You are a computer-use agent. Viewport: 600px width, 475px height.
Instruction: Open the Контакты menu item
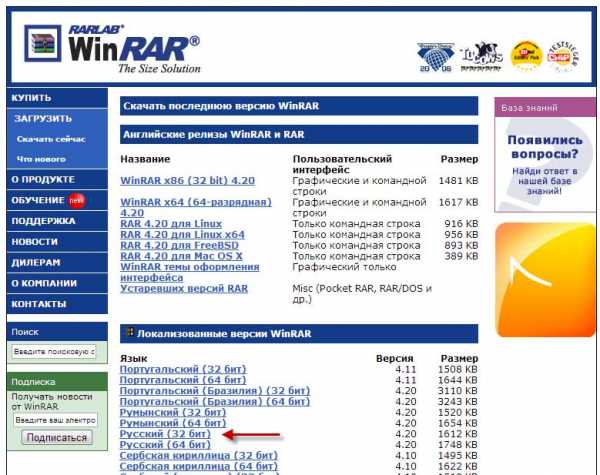coord(57,304)
